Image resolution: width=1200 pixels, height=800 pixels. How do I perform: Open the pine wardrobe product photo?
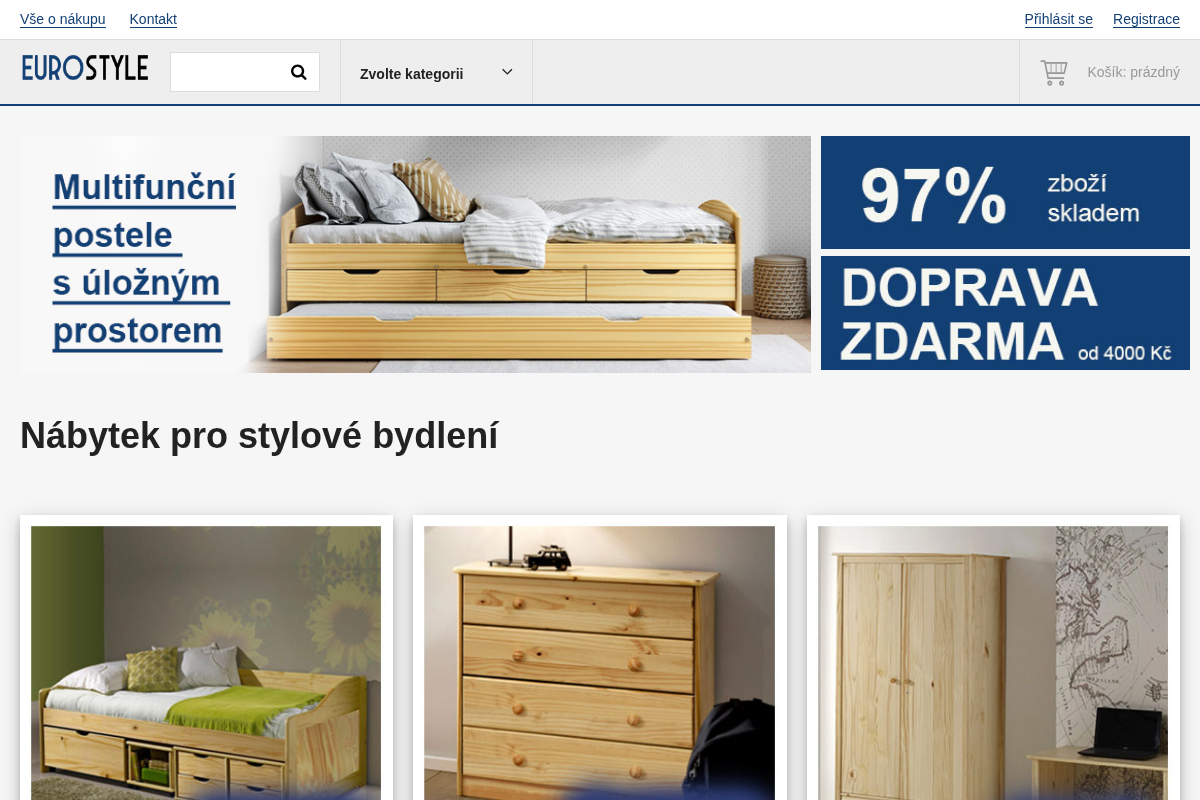click(993, 662)
